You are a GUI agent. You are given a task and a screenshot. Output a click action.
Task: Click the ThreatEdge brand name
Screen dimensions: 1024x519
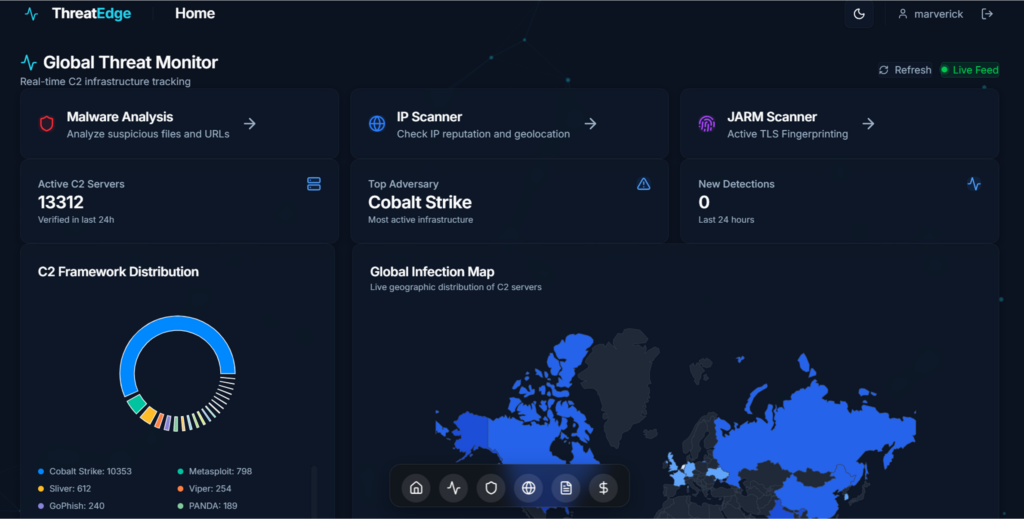pos(91,13)
